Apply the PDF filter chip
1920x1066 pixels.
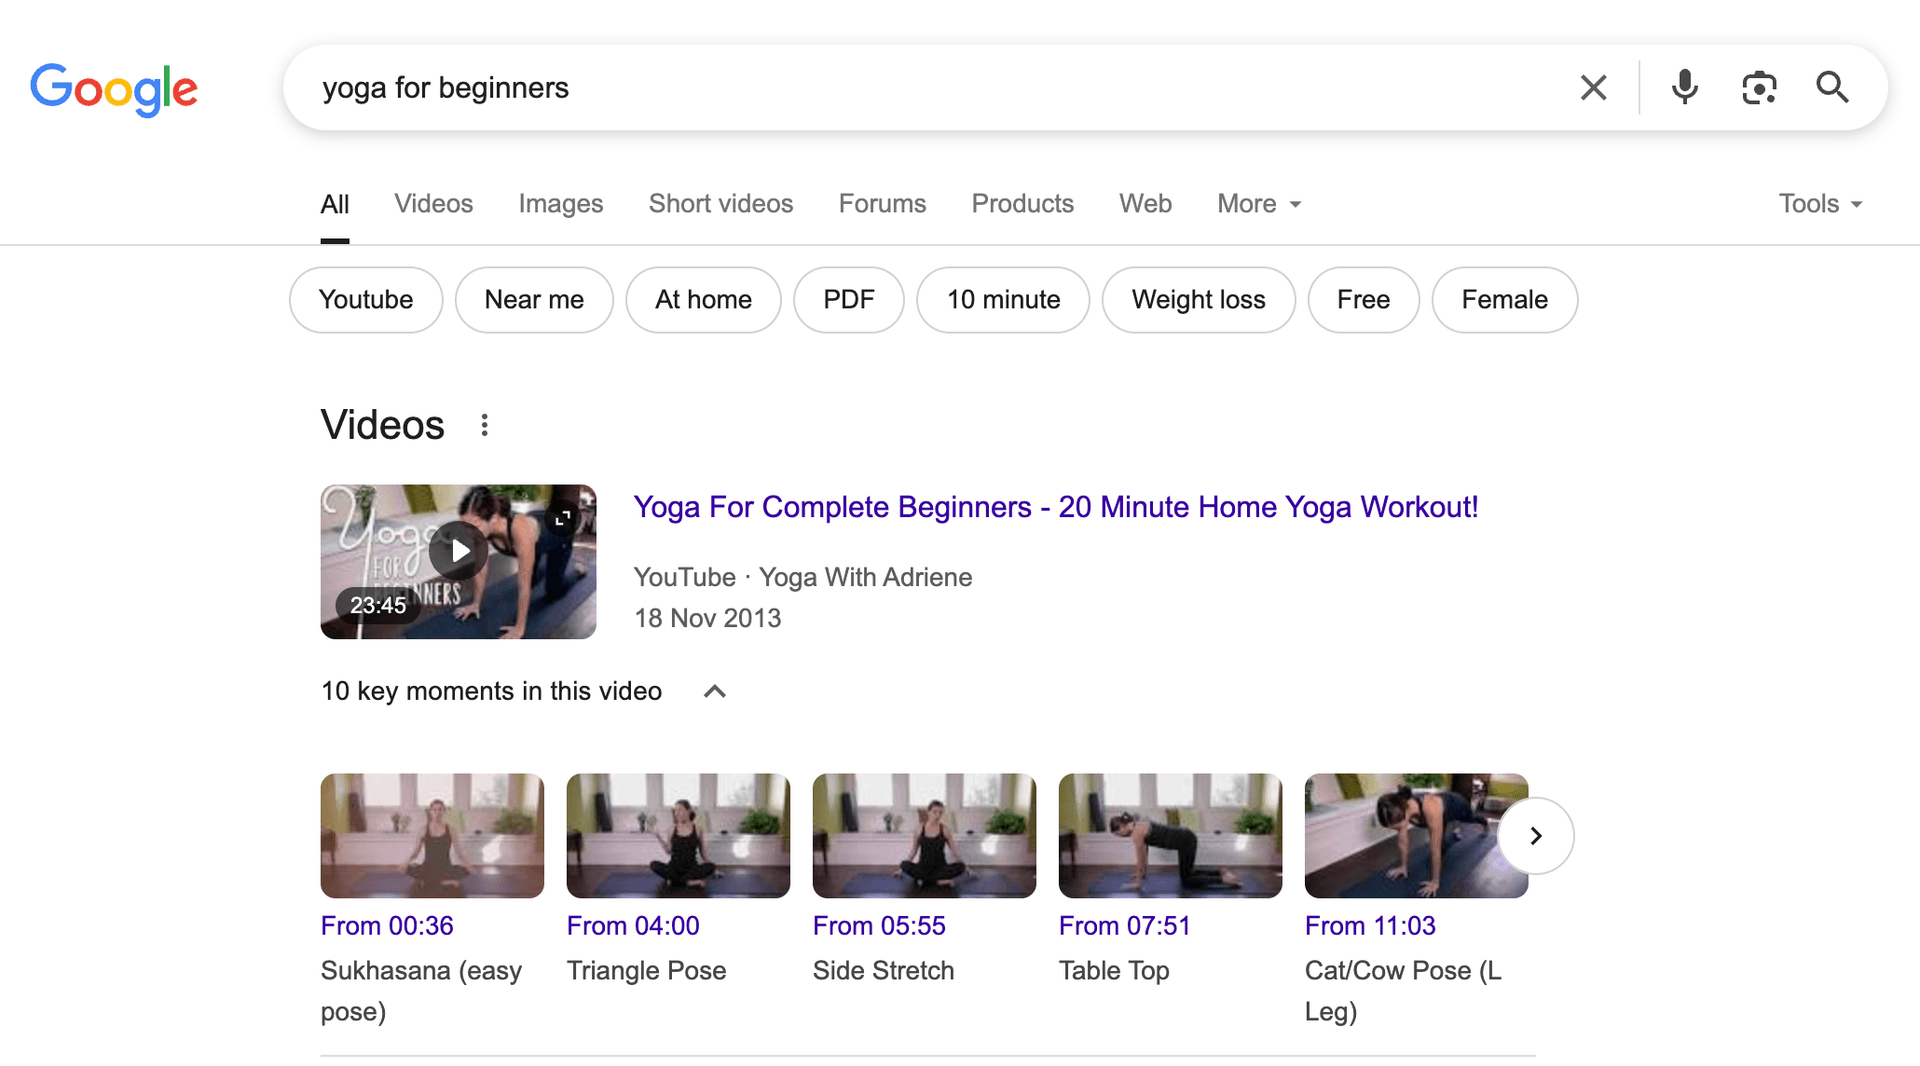point(849,300)
